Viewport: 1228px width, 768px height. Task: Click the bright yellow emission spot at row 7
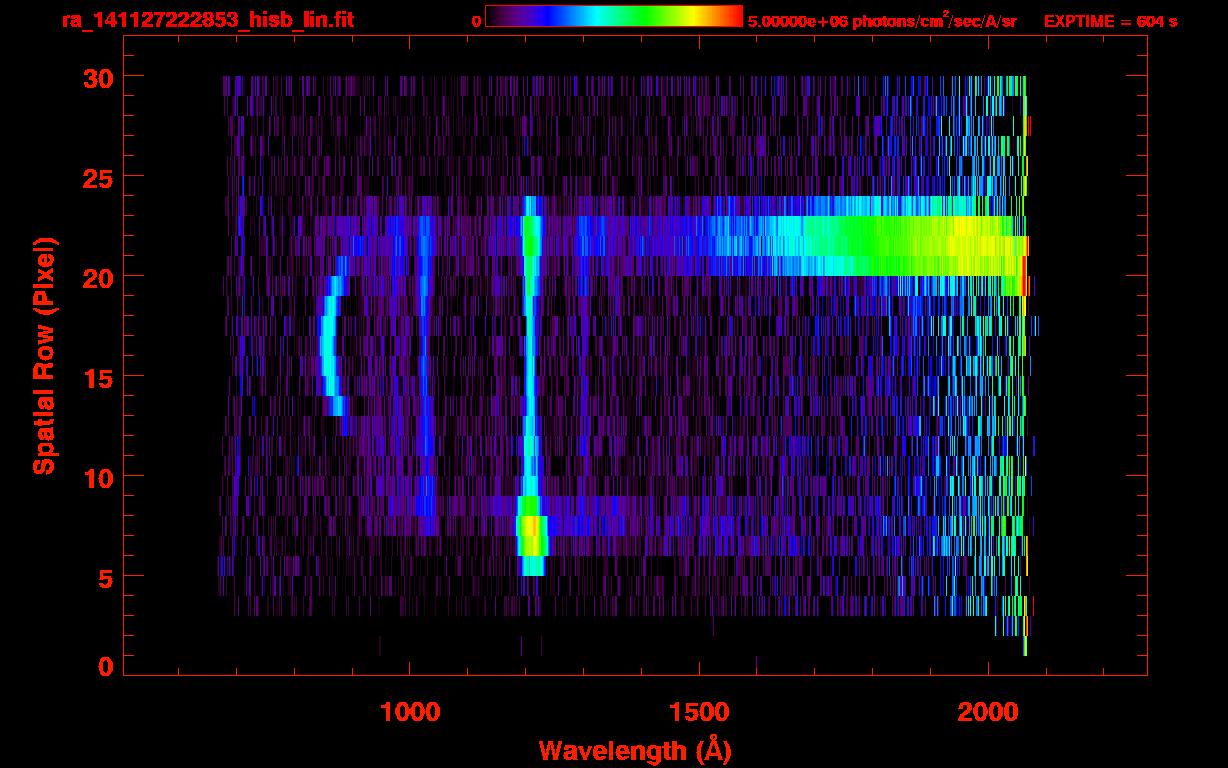[533, 535]
